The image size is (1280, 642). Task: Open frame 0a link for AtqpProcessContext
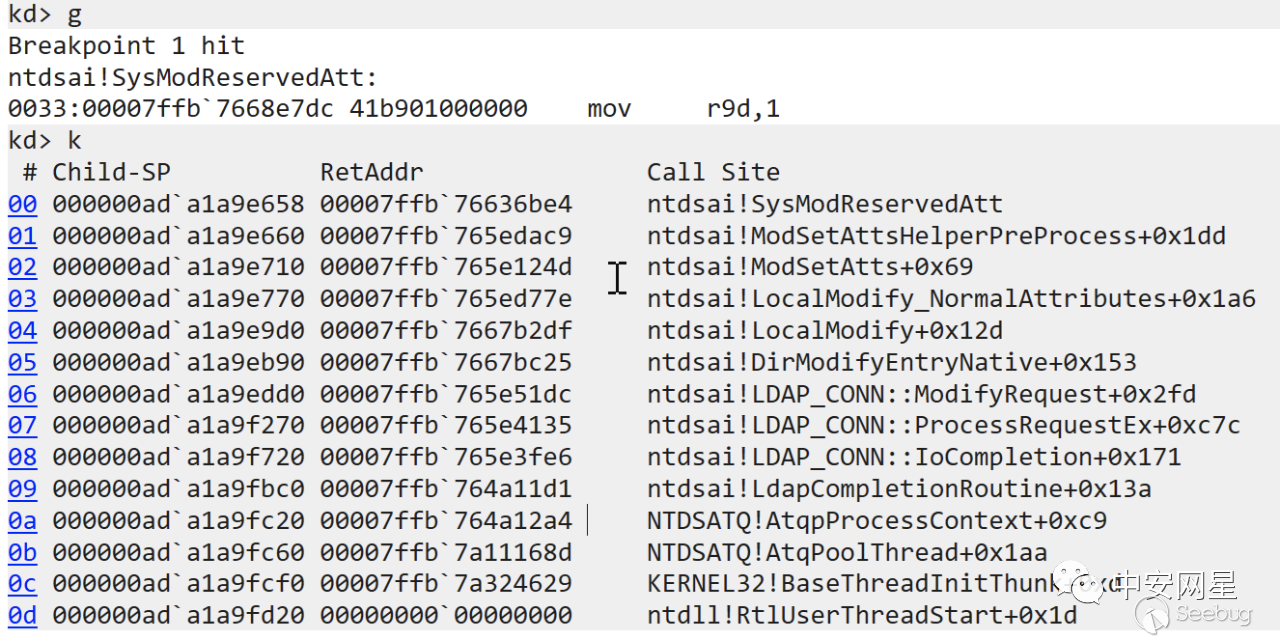tap(22, 521)
